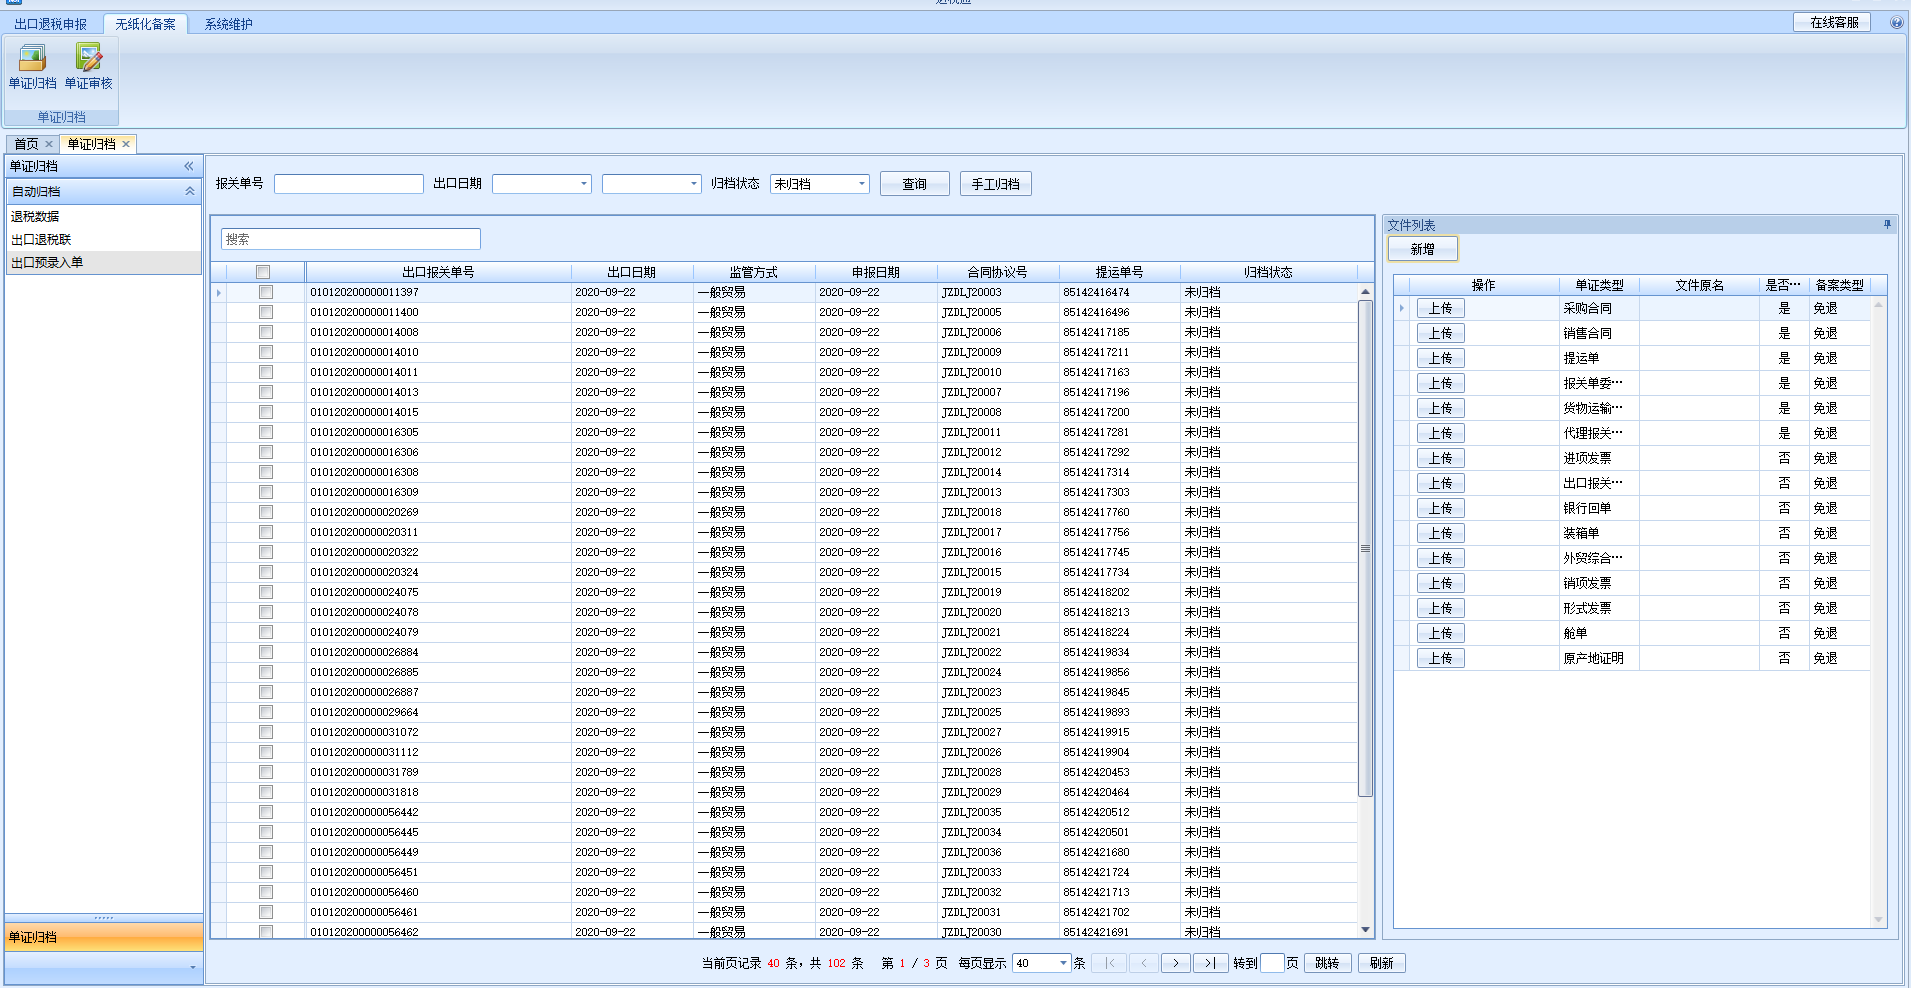This screenshot has width=1911, height=988.
Task: Open the 每页显示 page-size dropdown
Action: click(1063, 963)
